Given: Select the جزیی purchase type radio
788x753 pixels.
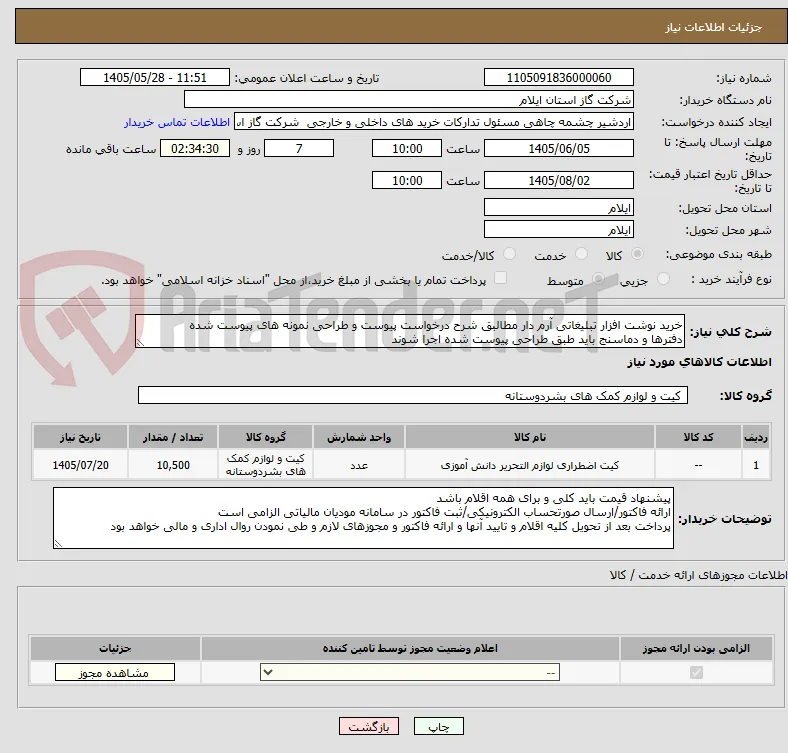Looking at the screenshot, I should coord(663,278).
